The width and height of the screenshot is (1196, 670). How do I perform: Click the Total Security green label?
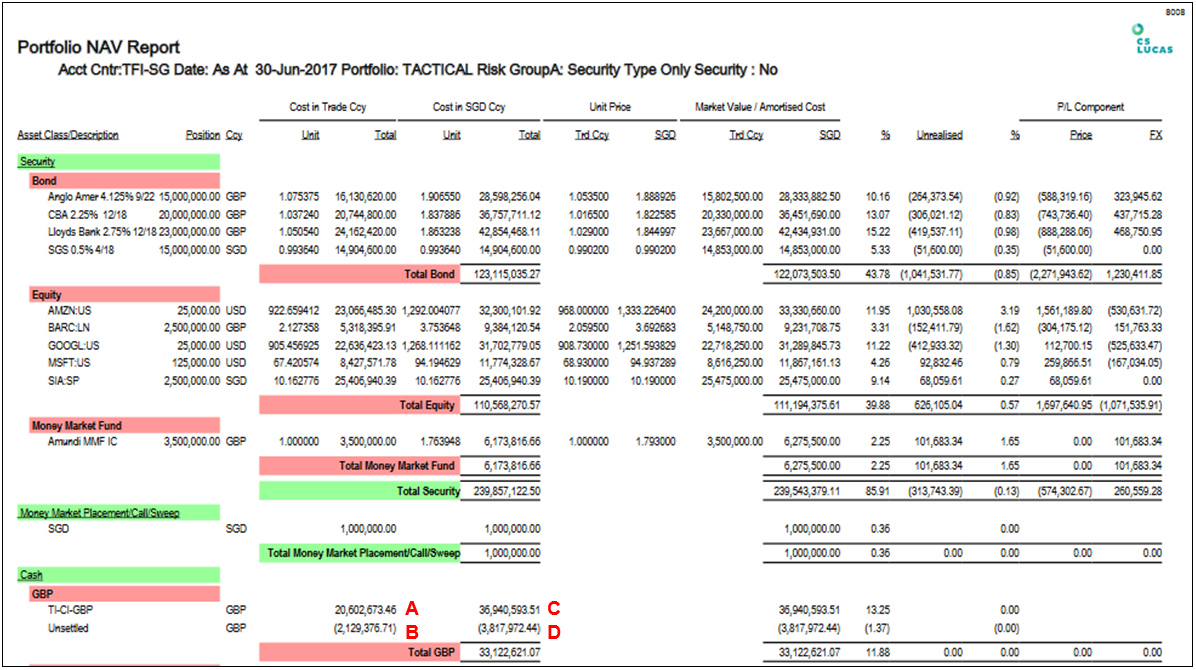[428, 491]
